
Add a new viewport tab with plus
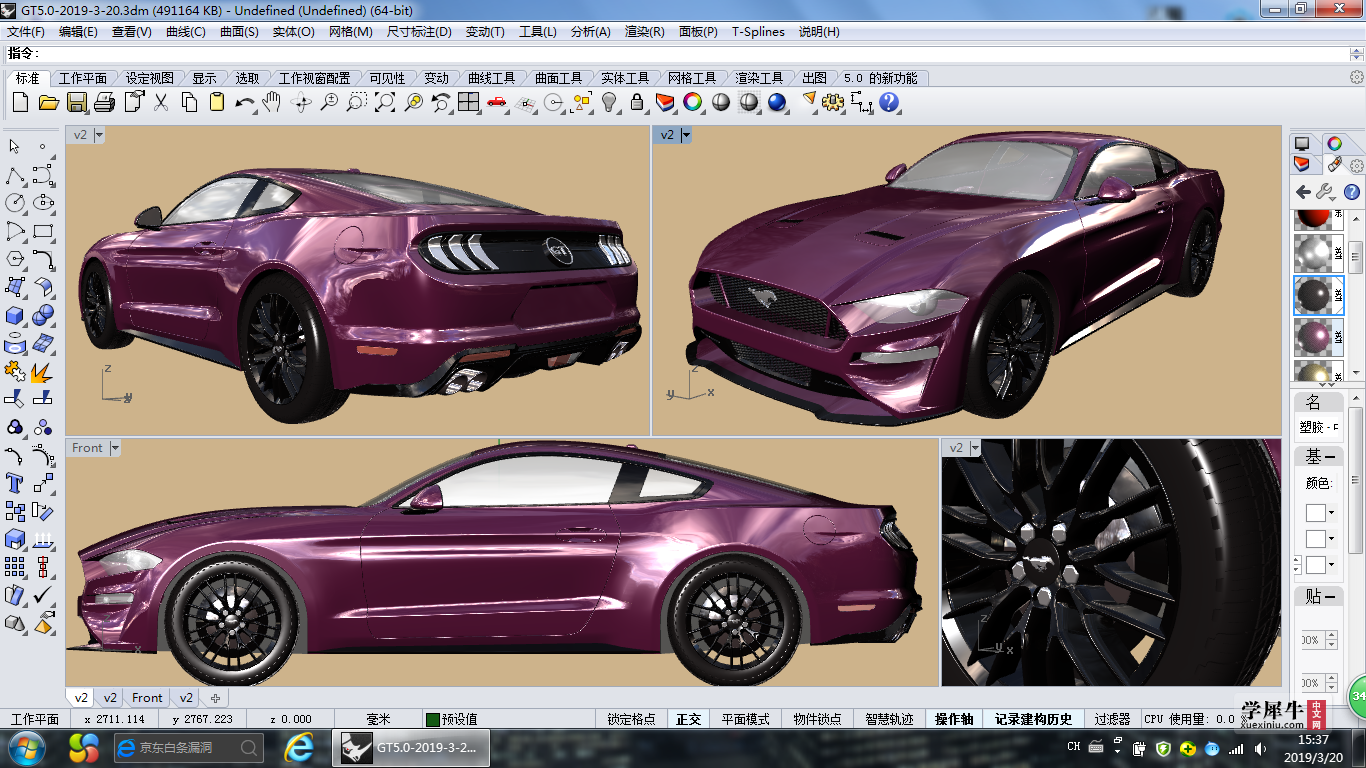click(214, 698)
